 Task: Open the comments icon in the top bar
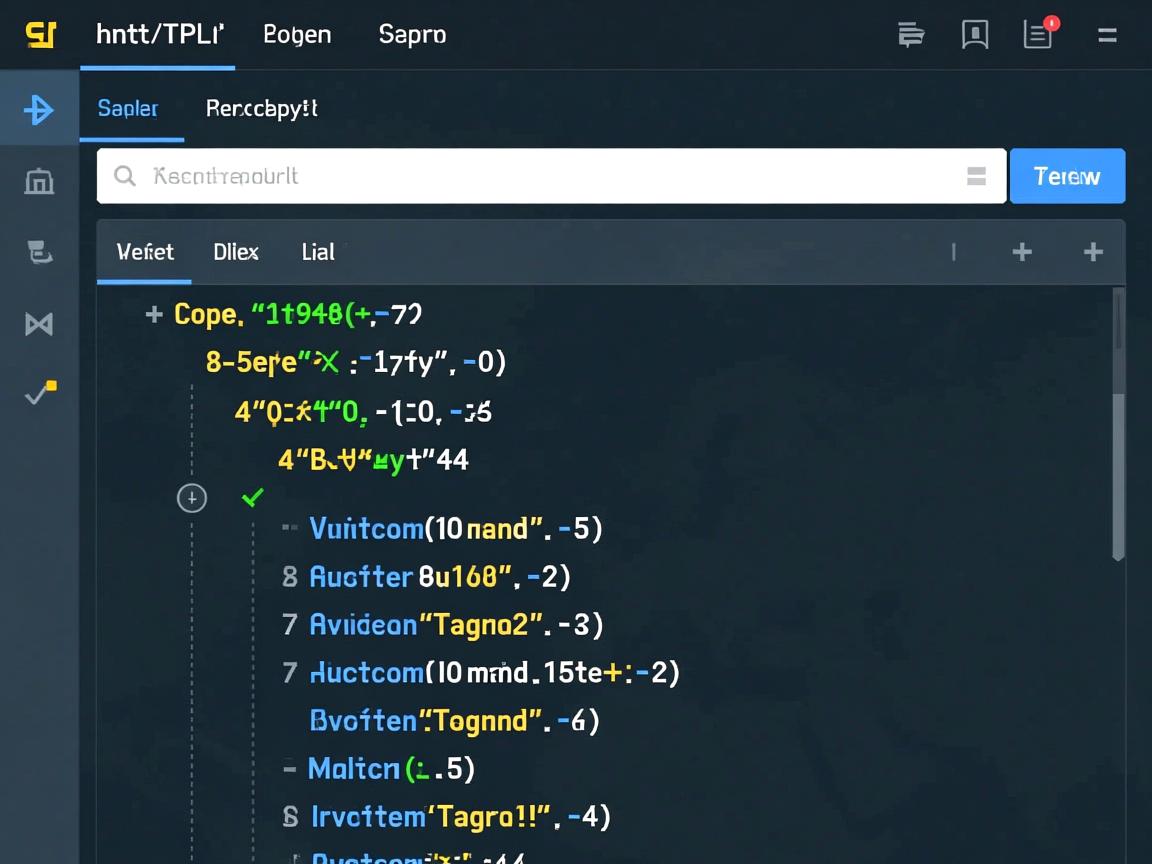tap(910, 34)
